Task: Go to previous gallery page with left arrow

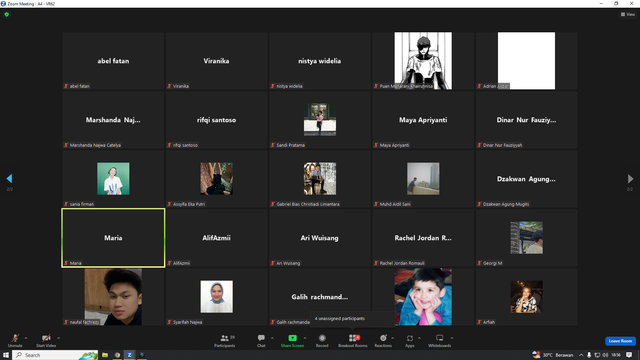Action: tap(9, 178)
